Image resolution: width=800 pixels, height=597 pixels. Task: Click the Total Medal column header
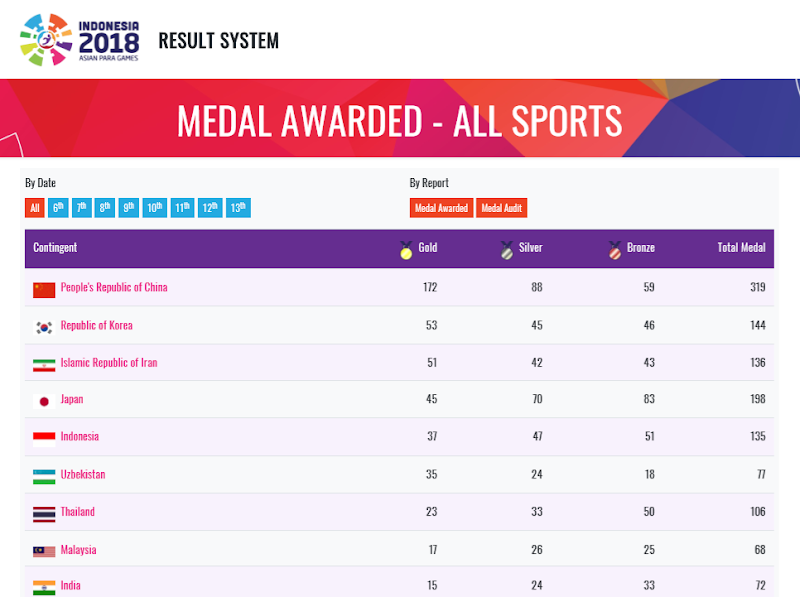(741, 248)
